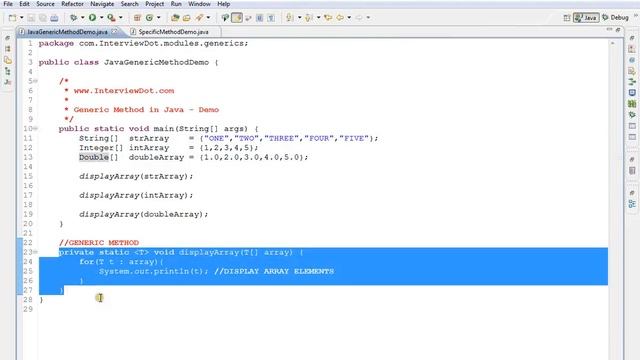The width and height of the screenshot is (640, 360).
Task: Click displayArray(strArray) call on line 15
Action: tap(136, 176)
